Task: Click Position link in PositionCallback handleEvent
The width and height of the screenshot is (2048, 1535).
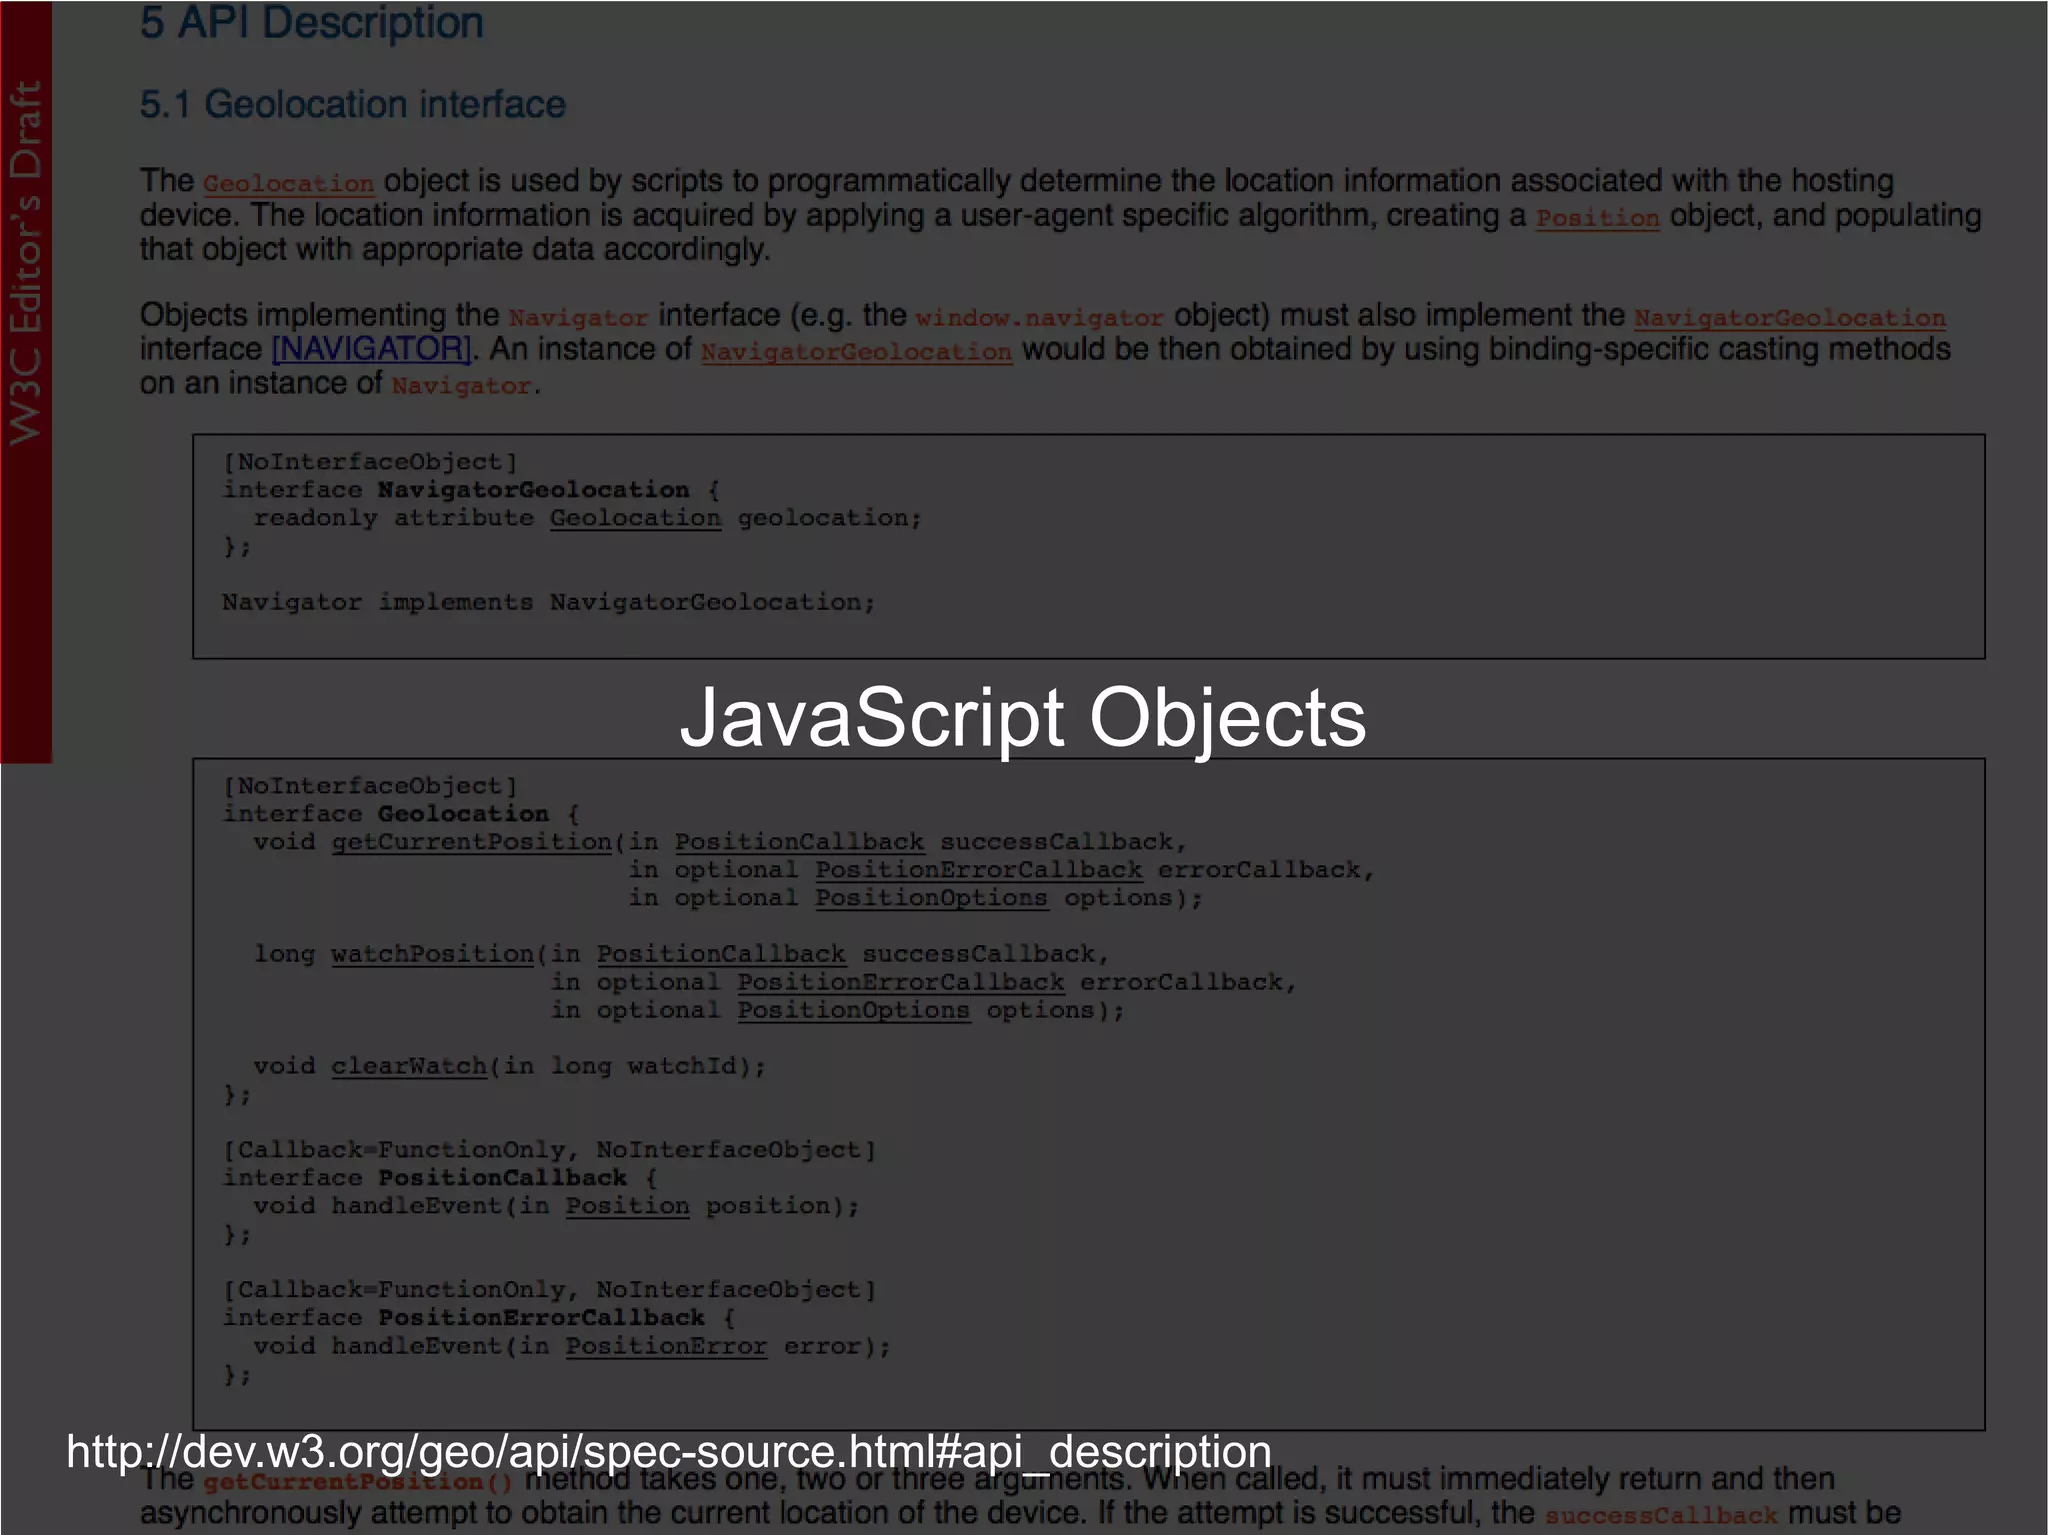Action: [628, 1206]
